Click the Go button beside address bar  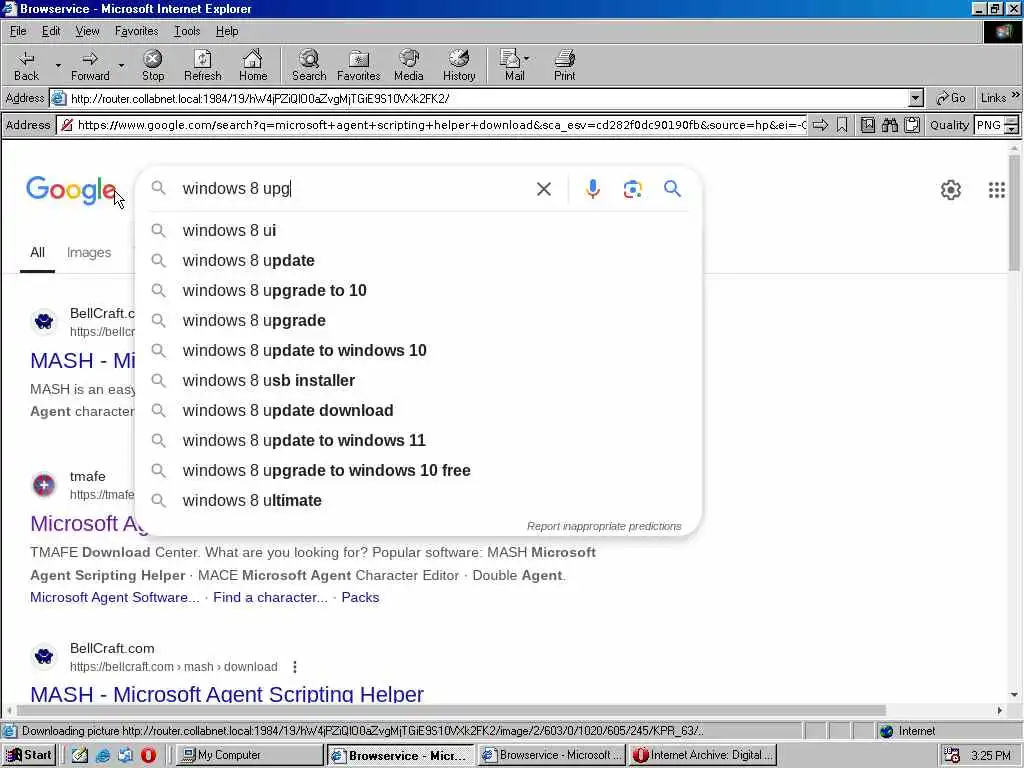click(951, 98)
